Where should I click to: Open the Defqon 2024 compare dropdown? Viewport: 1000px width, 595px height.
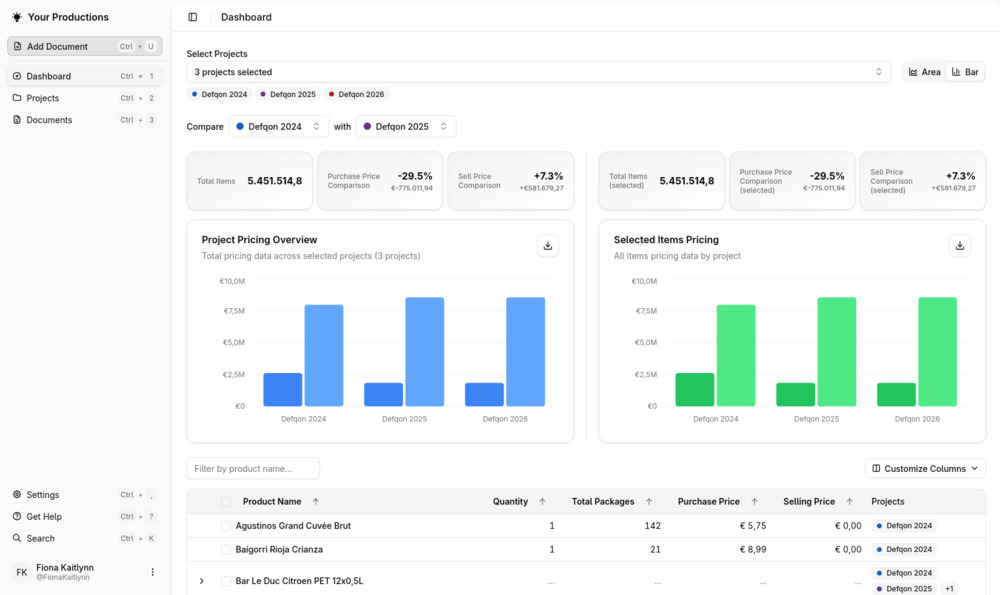(279, 126)
